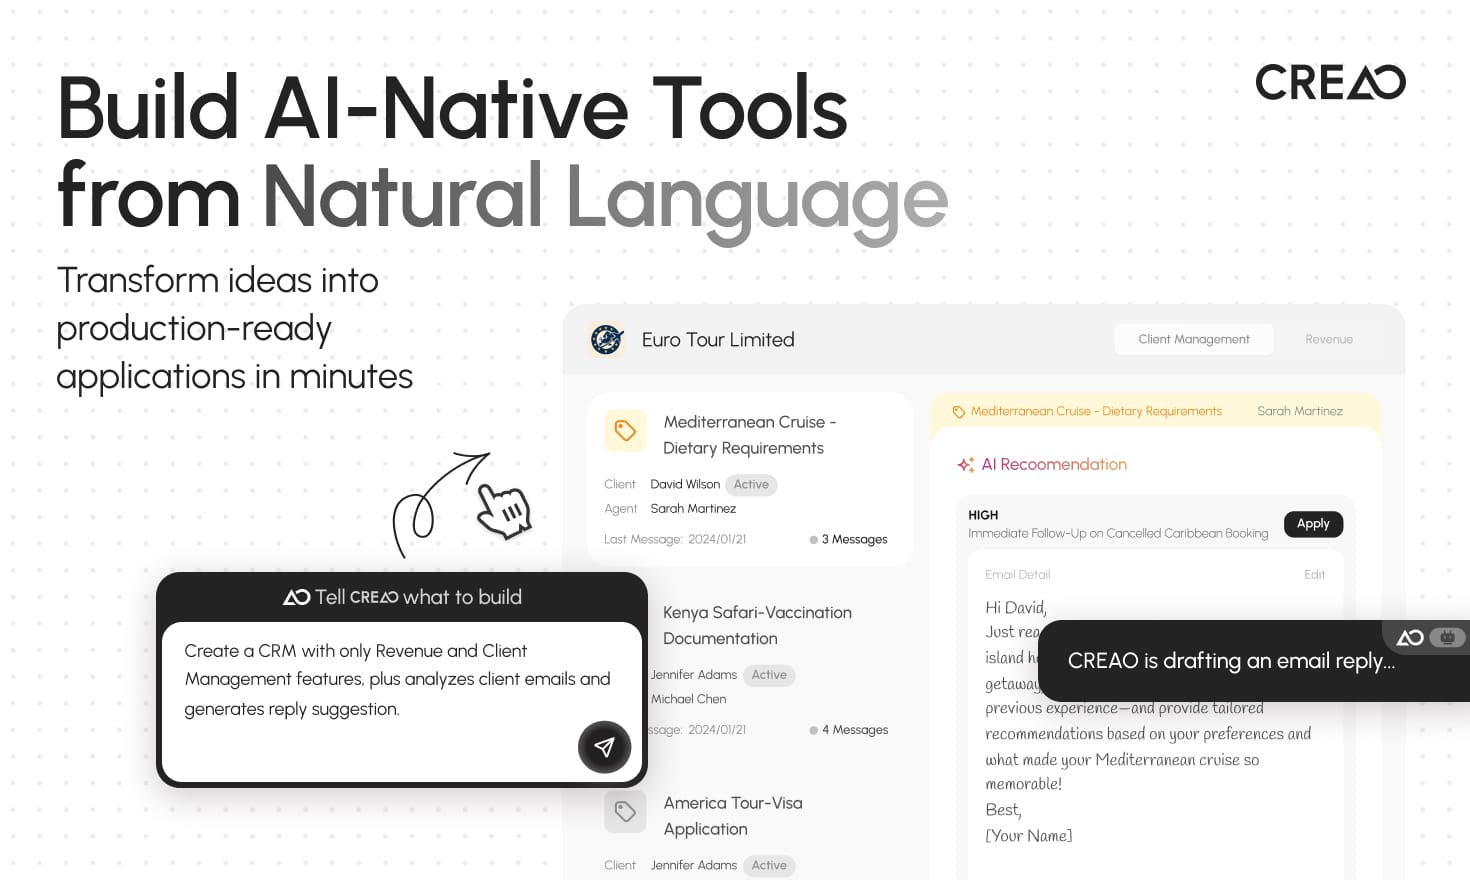Click the robot icon on drafting notification
Image resolution: width=1470 pixels, height=880 pixels.
pyautogui.click(x=1447, y=637)
